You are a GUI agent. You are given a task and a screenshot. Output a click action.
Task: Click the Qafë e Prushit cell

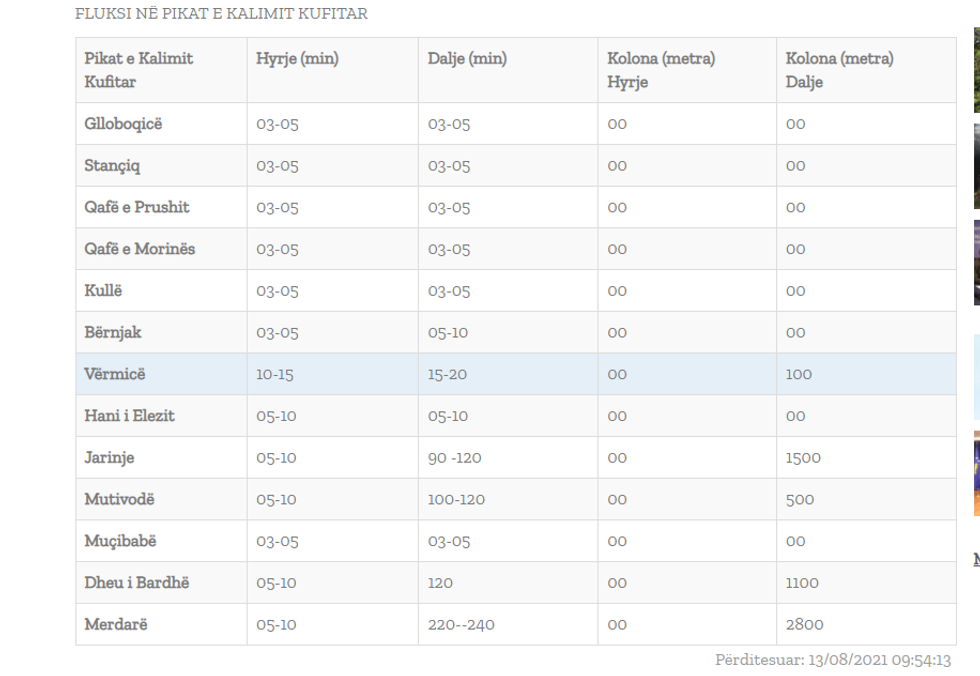tap(137, 208)
